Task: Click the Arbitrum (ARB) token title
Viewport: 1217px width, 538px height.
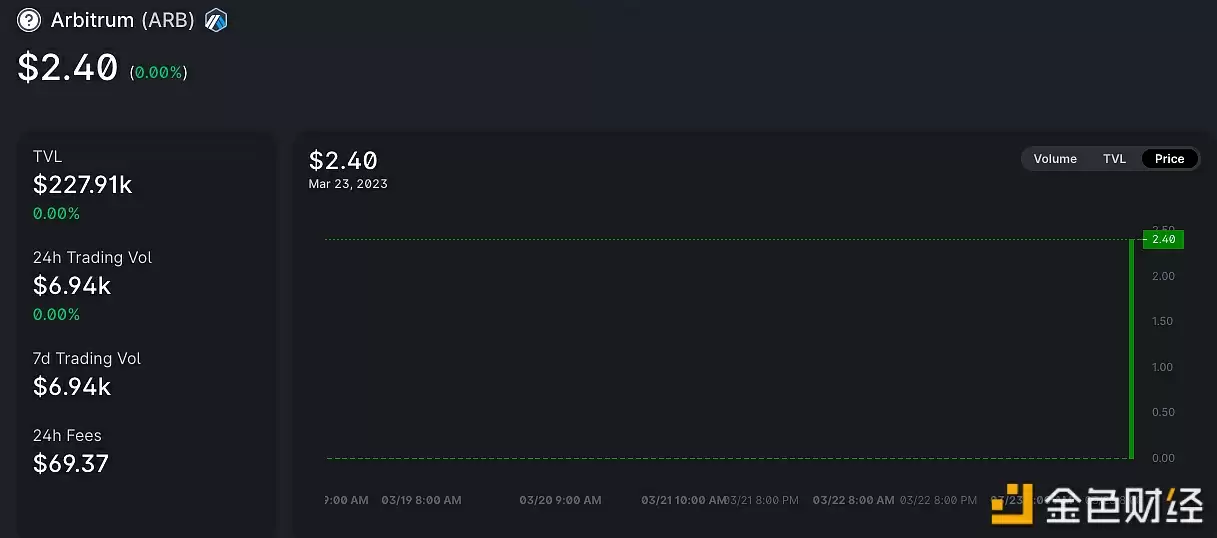Action: click(121, 20)
